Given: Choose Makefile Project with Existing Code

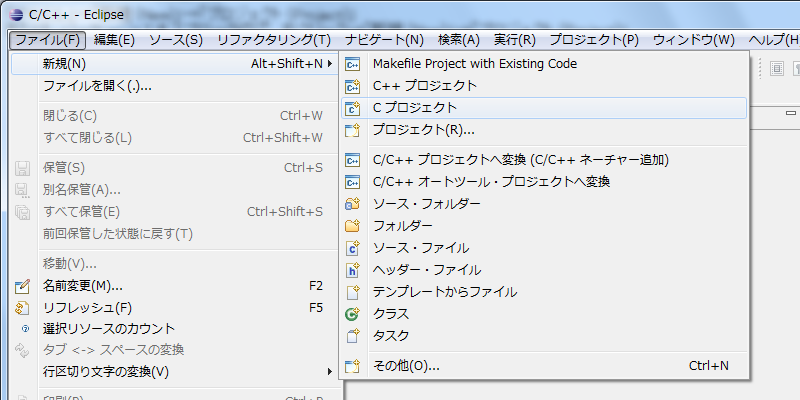Looking at the screenshot, I should pos(544,64).
